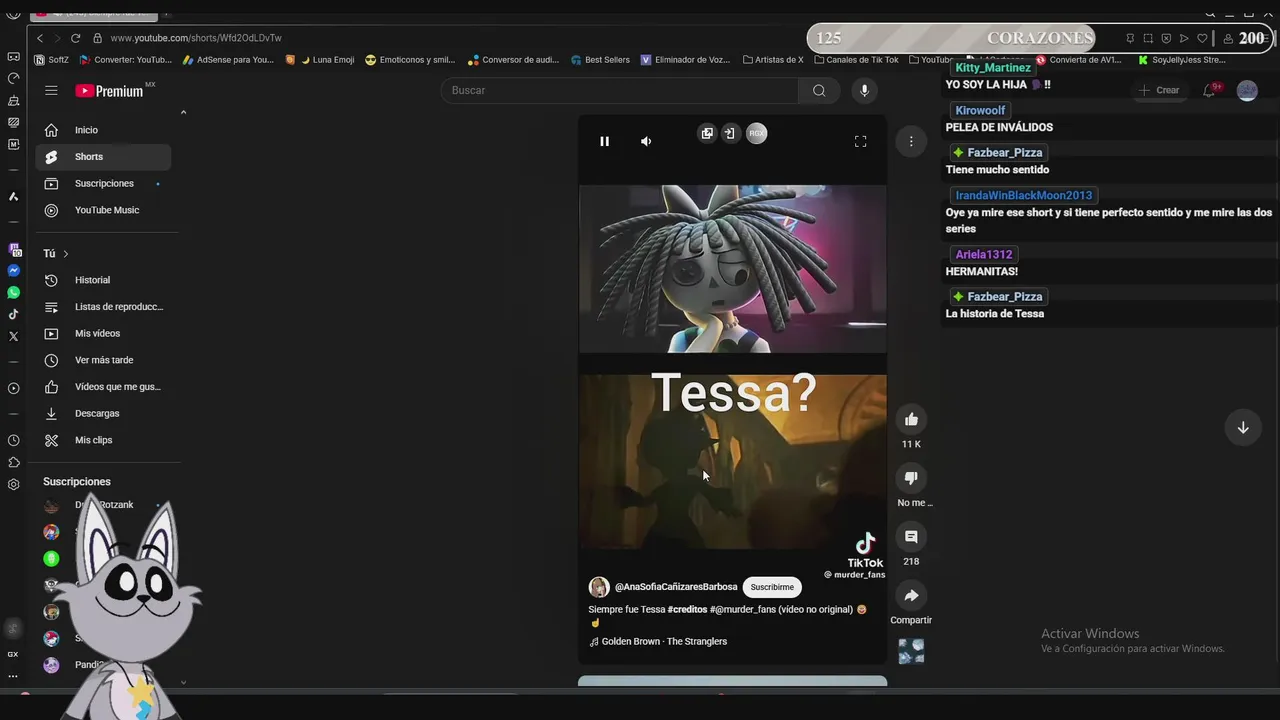Open the Conversor de audi... bookmark

click(514, 60)
